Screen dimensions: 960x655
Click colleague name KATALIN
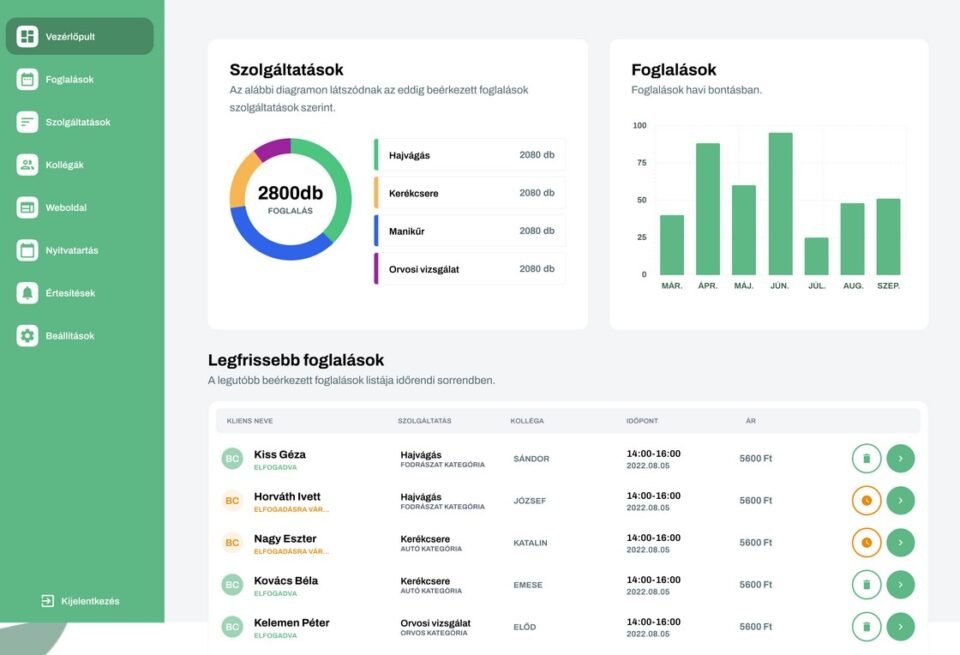coord(530,543)
